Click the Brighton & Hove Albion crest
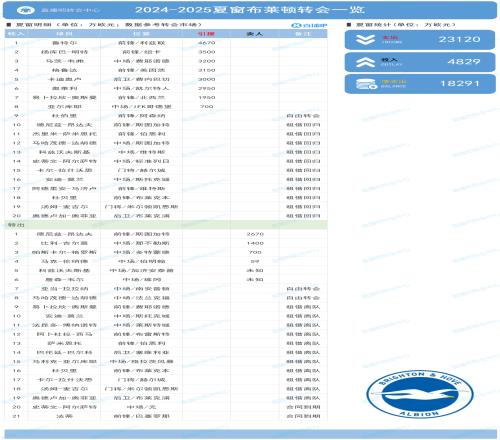 (x=420, y=394)
